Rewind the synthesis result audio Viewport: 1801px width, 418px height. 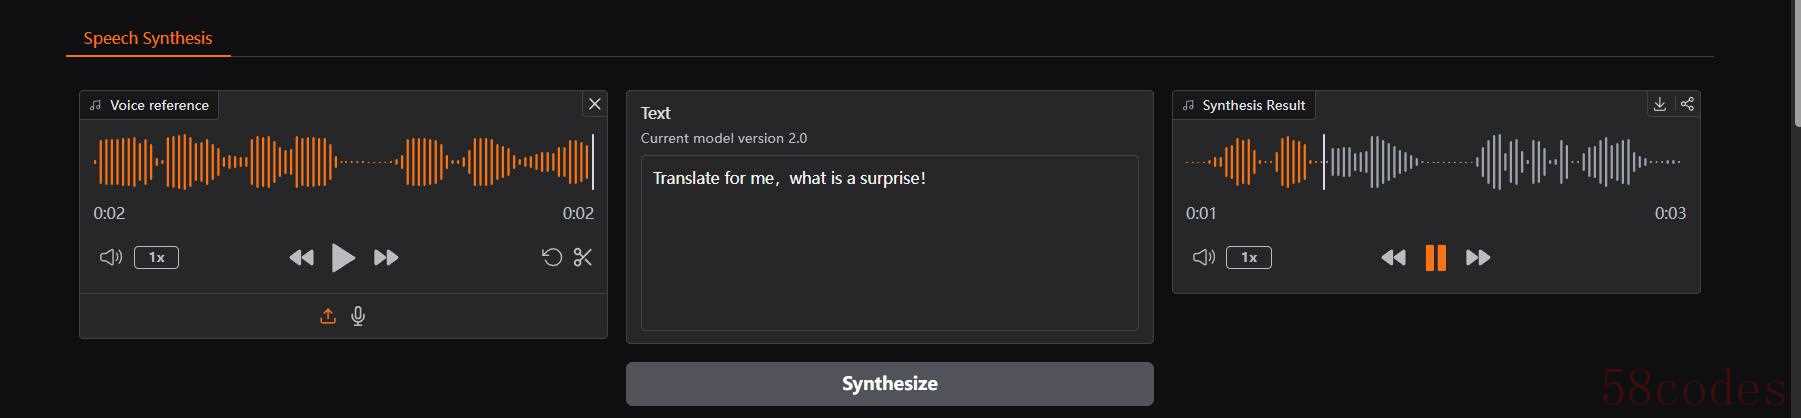tap(1393, 258)
